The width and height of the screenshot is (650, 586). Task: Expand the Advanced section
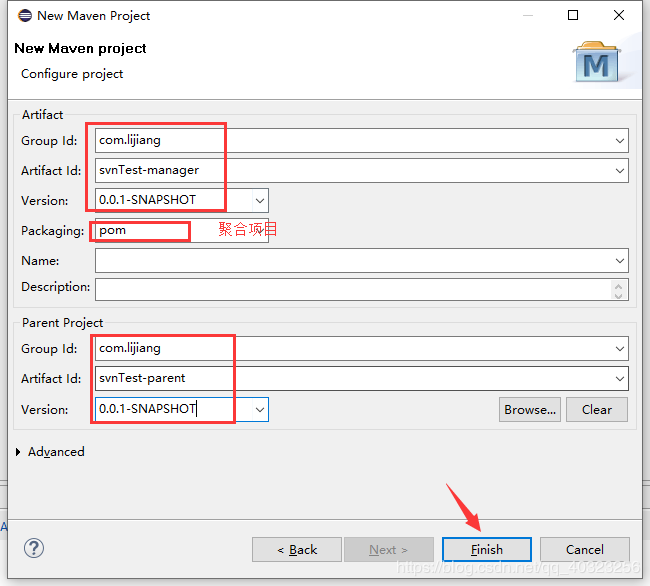tap(19, 452)
